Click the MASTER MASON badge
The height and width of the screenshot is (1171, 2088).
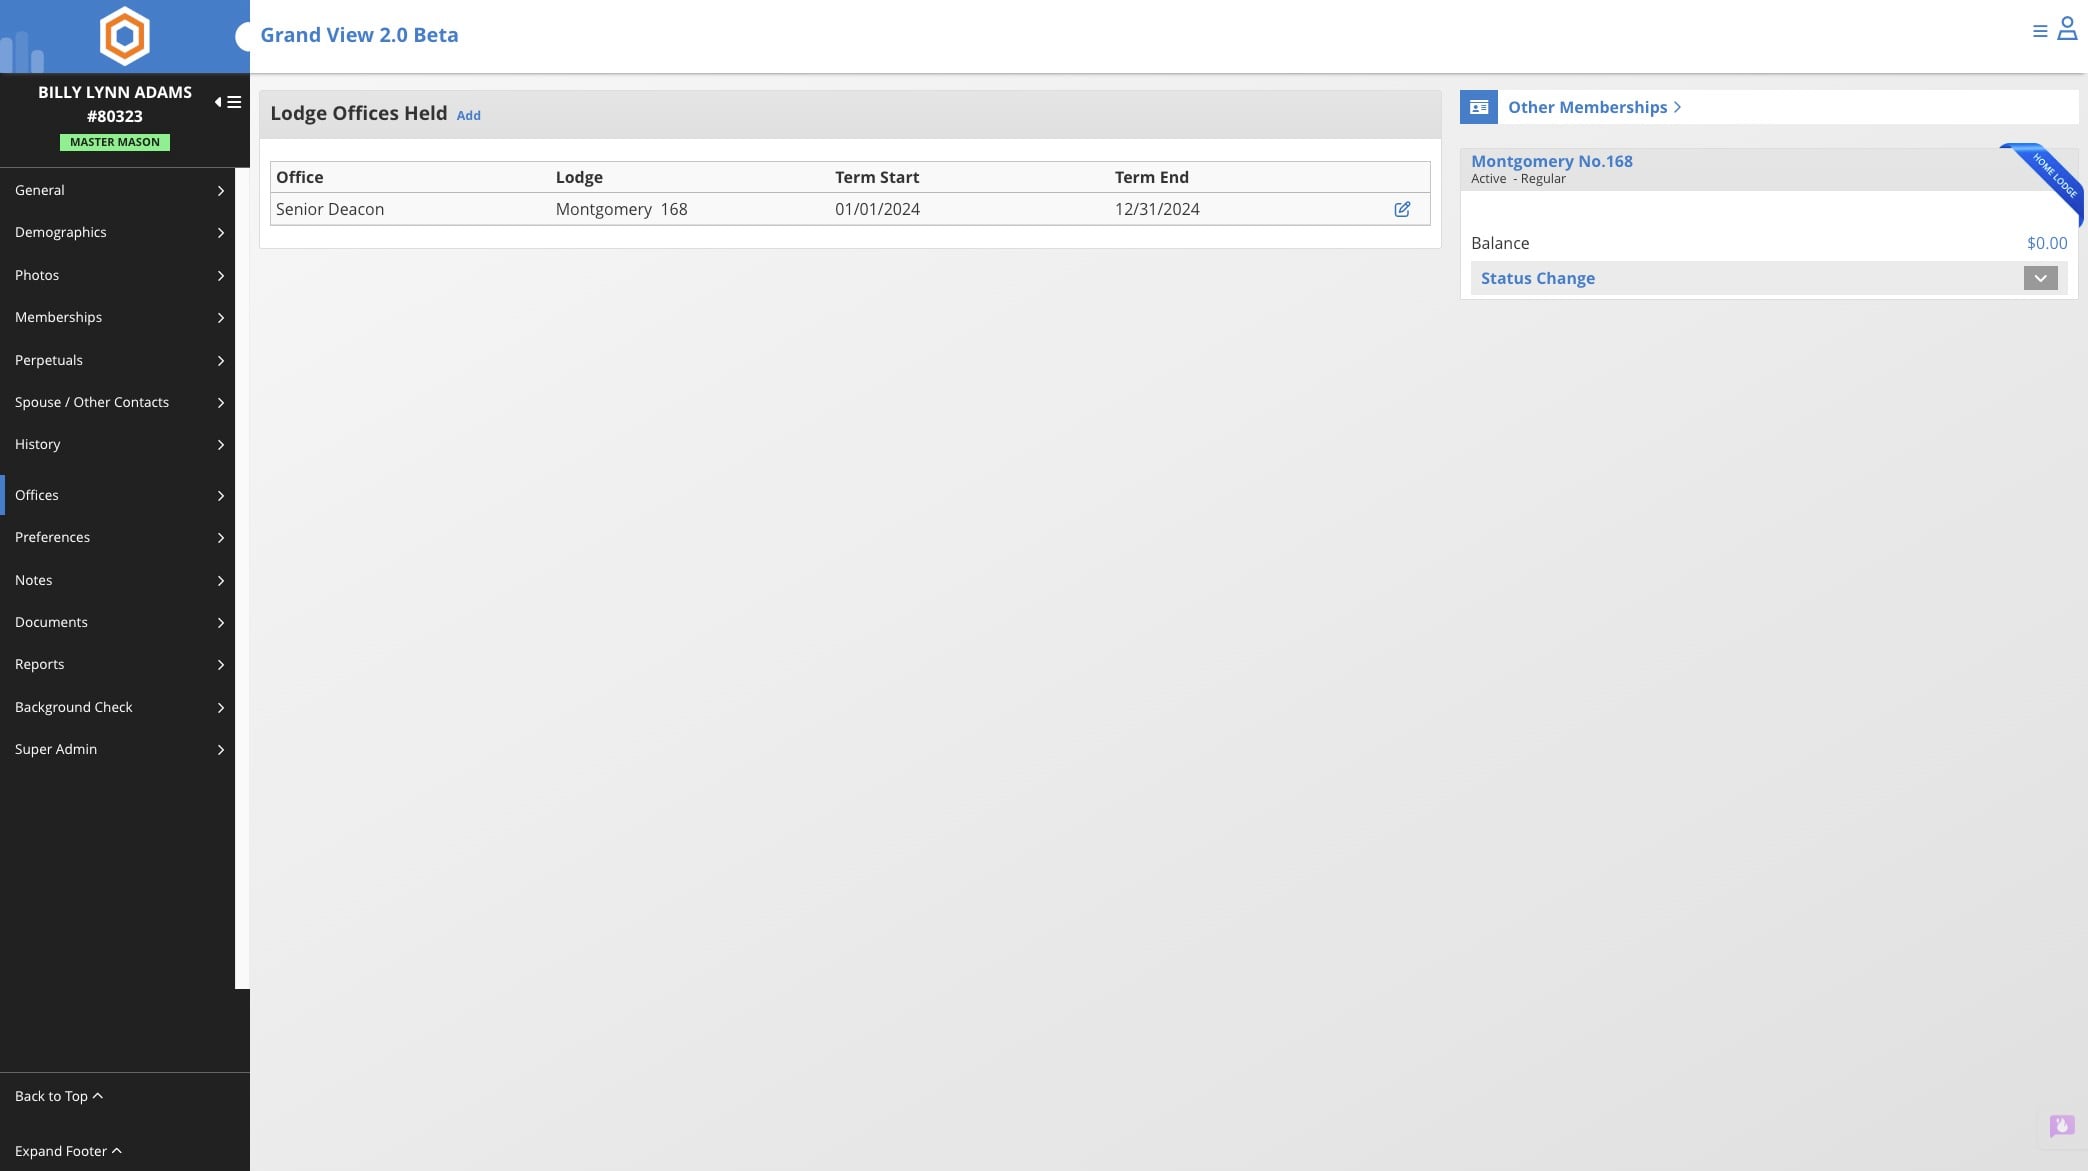(115, 142)
